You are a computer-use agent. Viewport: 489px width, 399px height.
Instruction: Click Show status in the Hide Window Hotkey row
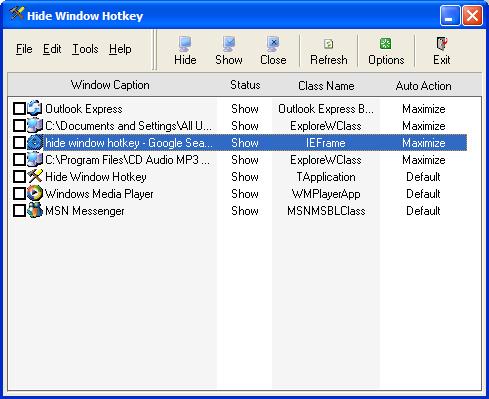coord(245,177)
